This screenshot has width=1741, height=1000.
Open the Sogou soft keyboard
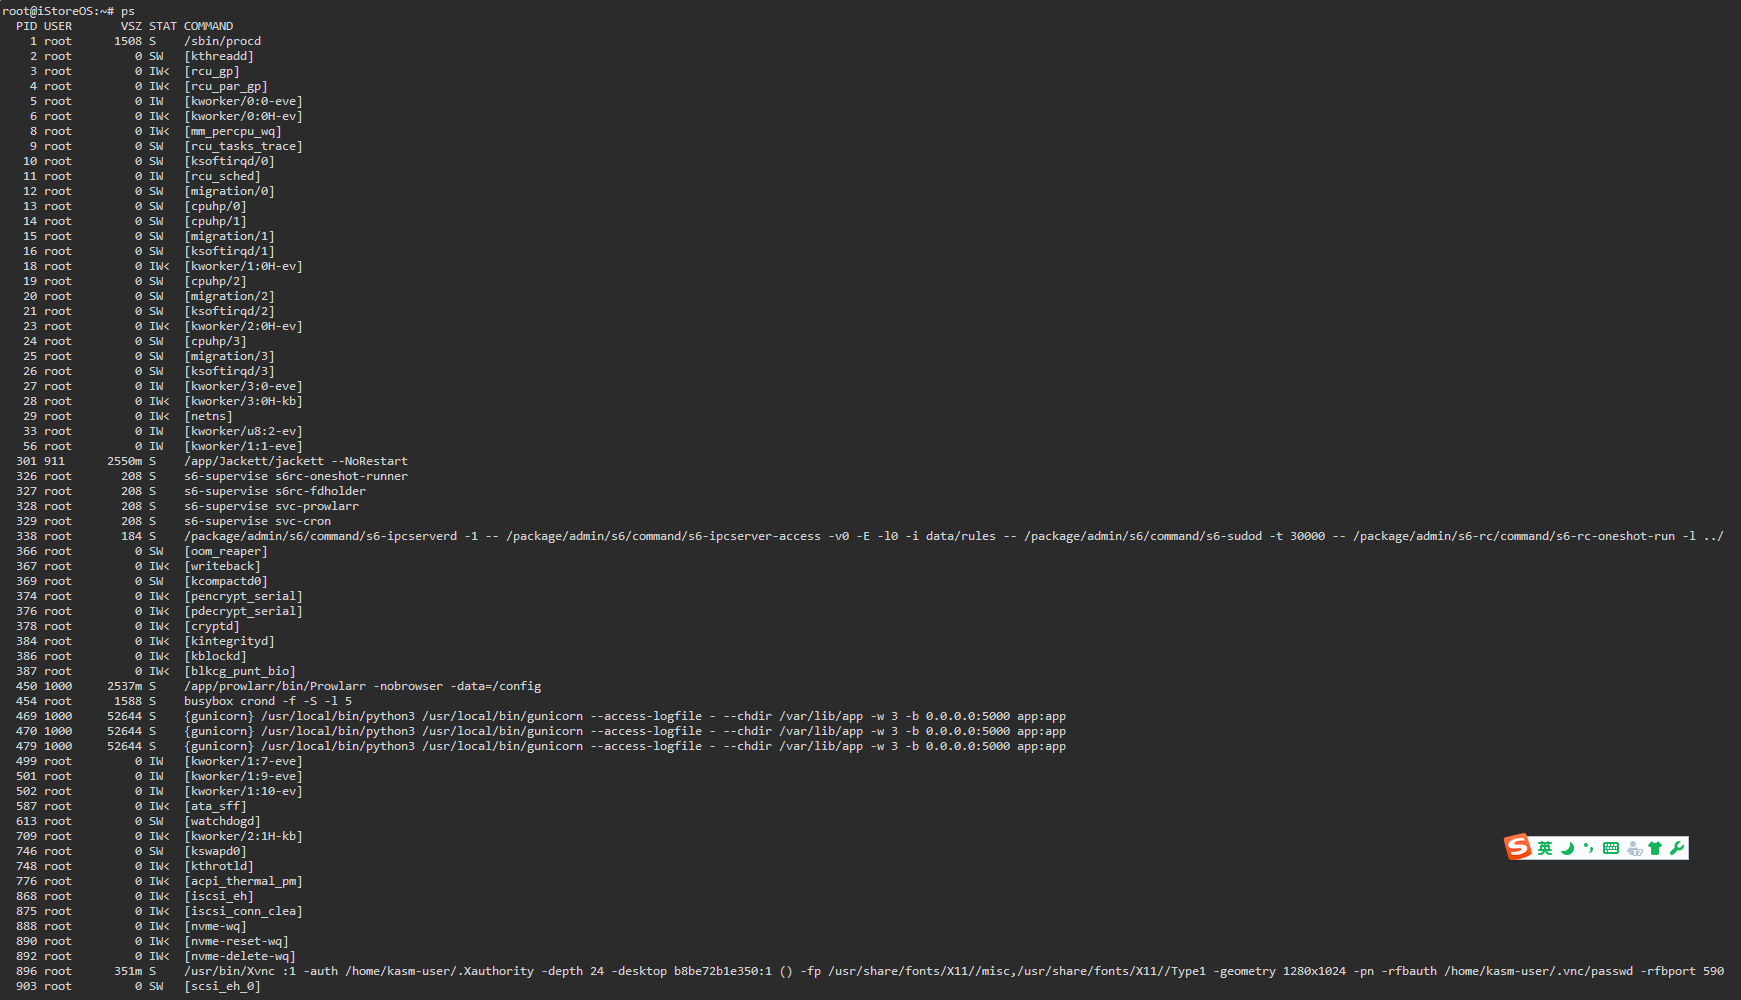coord(1610,848)
